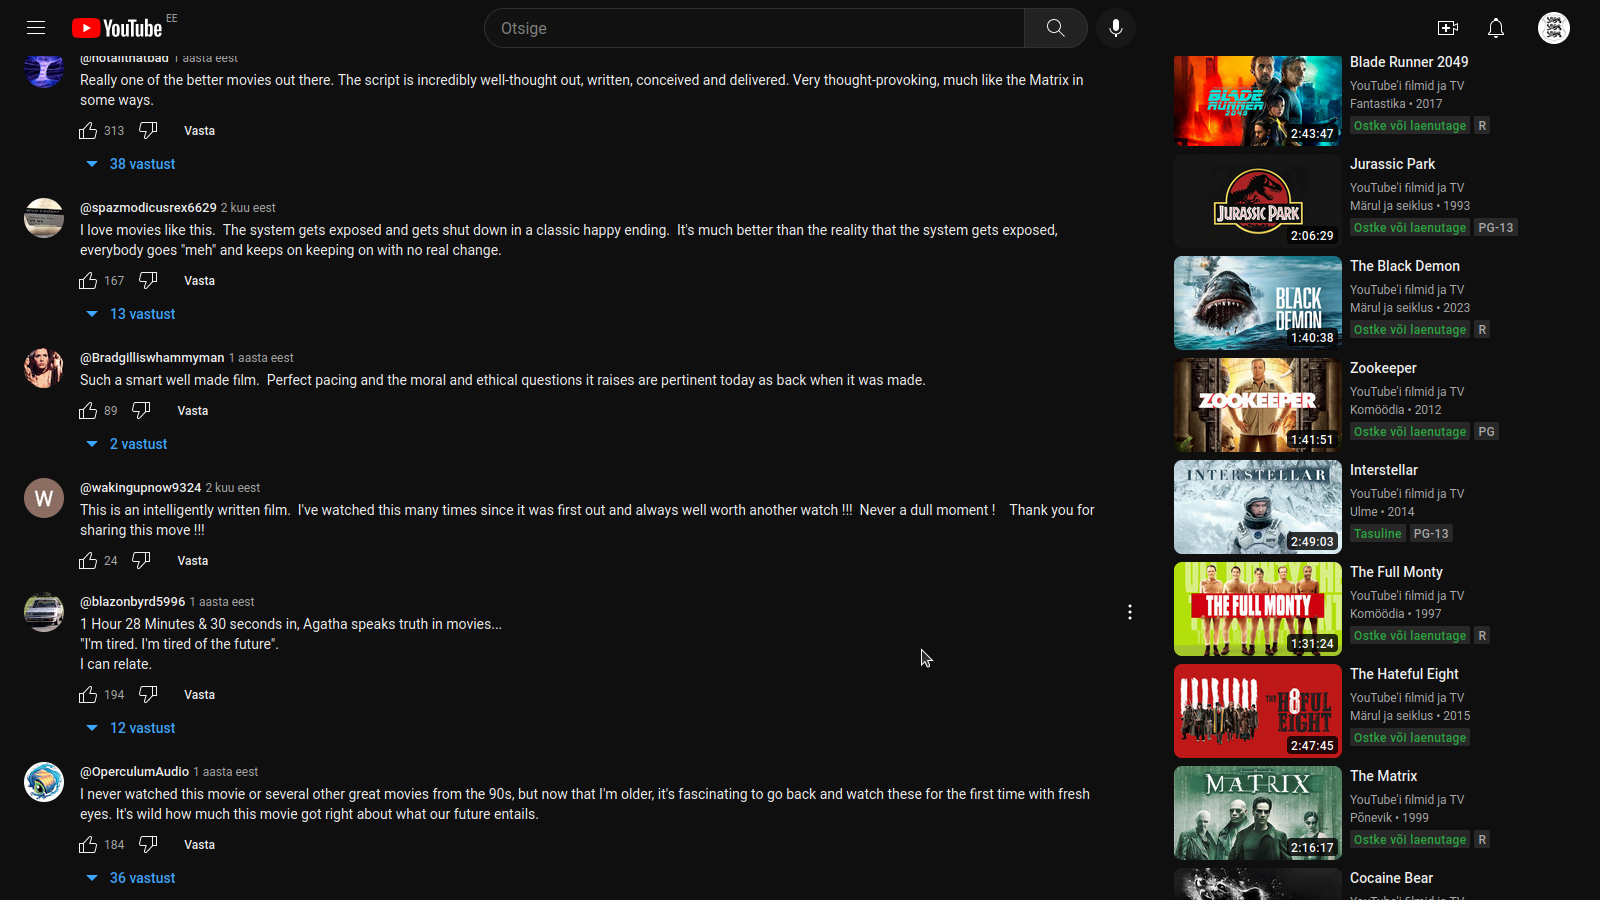Open @OperculumAudio channel name link

[x=135, y=772]
